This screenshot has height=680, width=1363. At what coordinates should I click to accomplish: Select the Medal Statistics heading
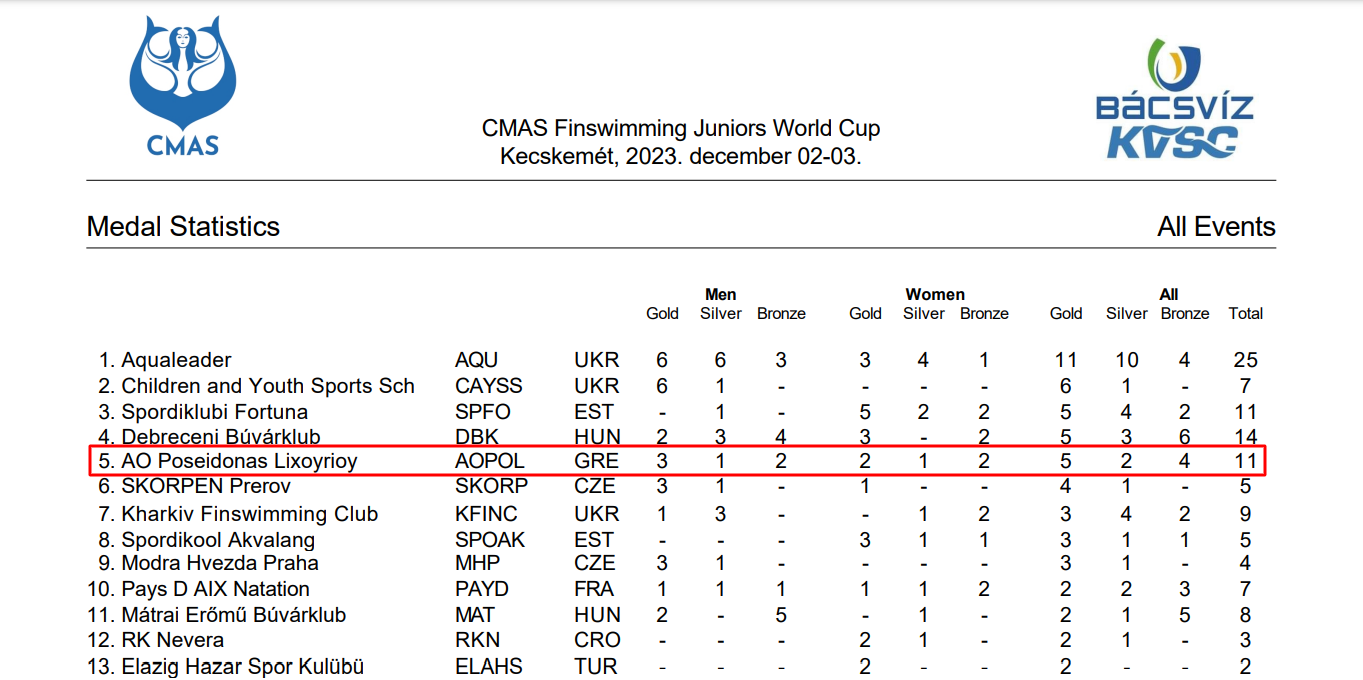click(x=183, y=227)
